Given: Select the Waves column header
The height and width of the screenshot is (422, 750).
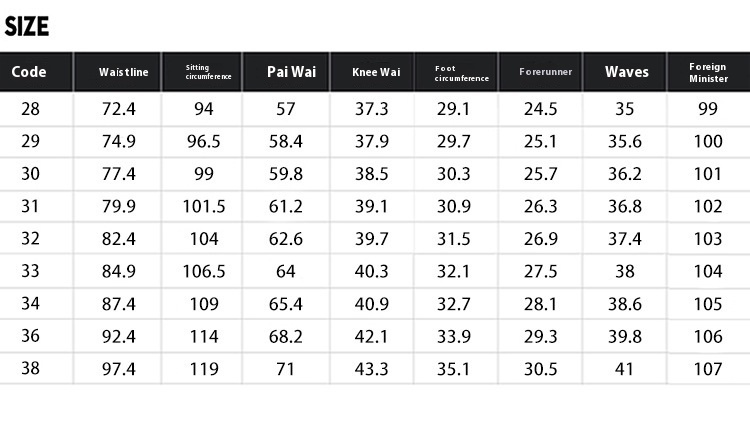Looking at the screenshot, I should (626, 72).
